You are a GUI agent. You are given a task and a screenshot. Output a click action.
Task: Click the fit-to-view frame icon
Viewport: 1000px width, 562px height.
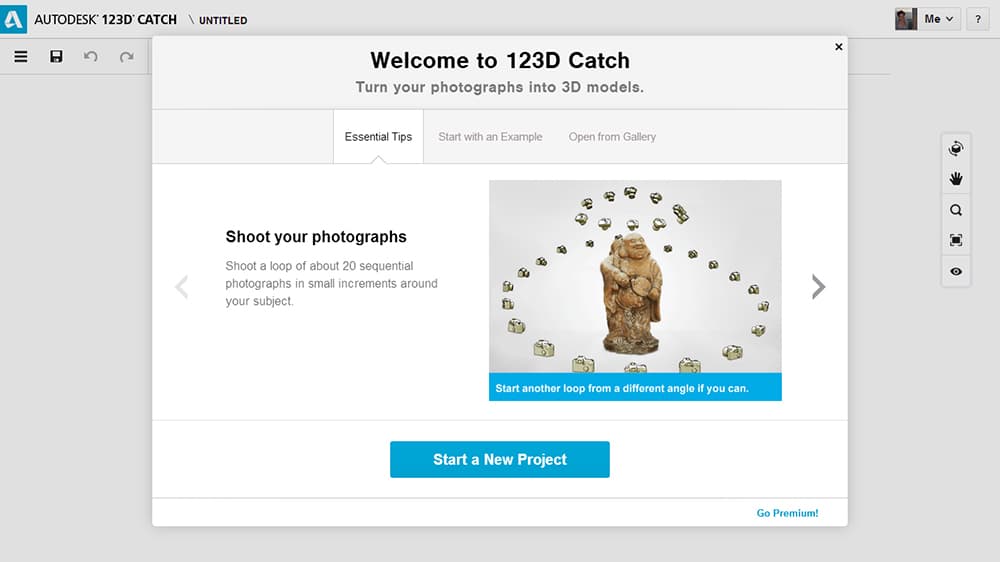pyautogui.click(x=955, y=240)
